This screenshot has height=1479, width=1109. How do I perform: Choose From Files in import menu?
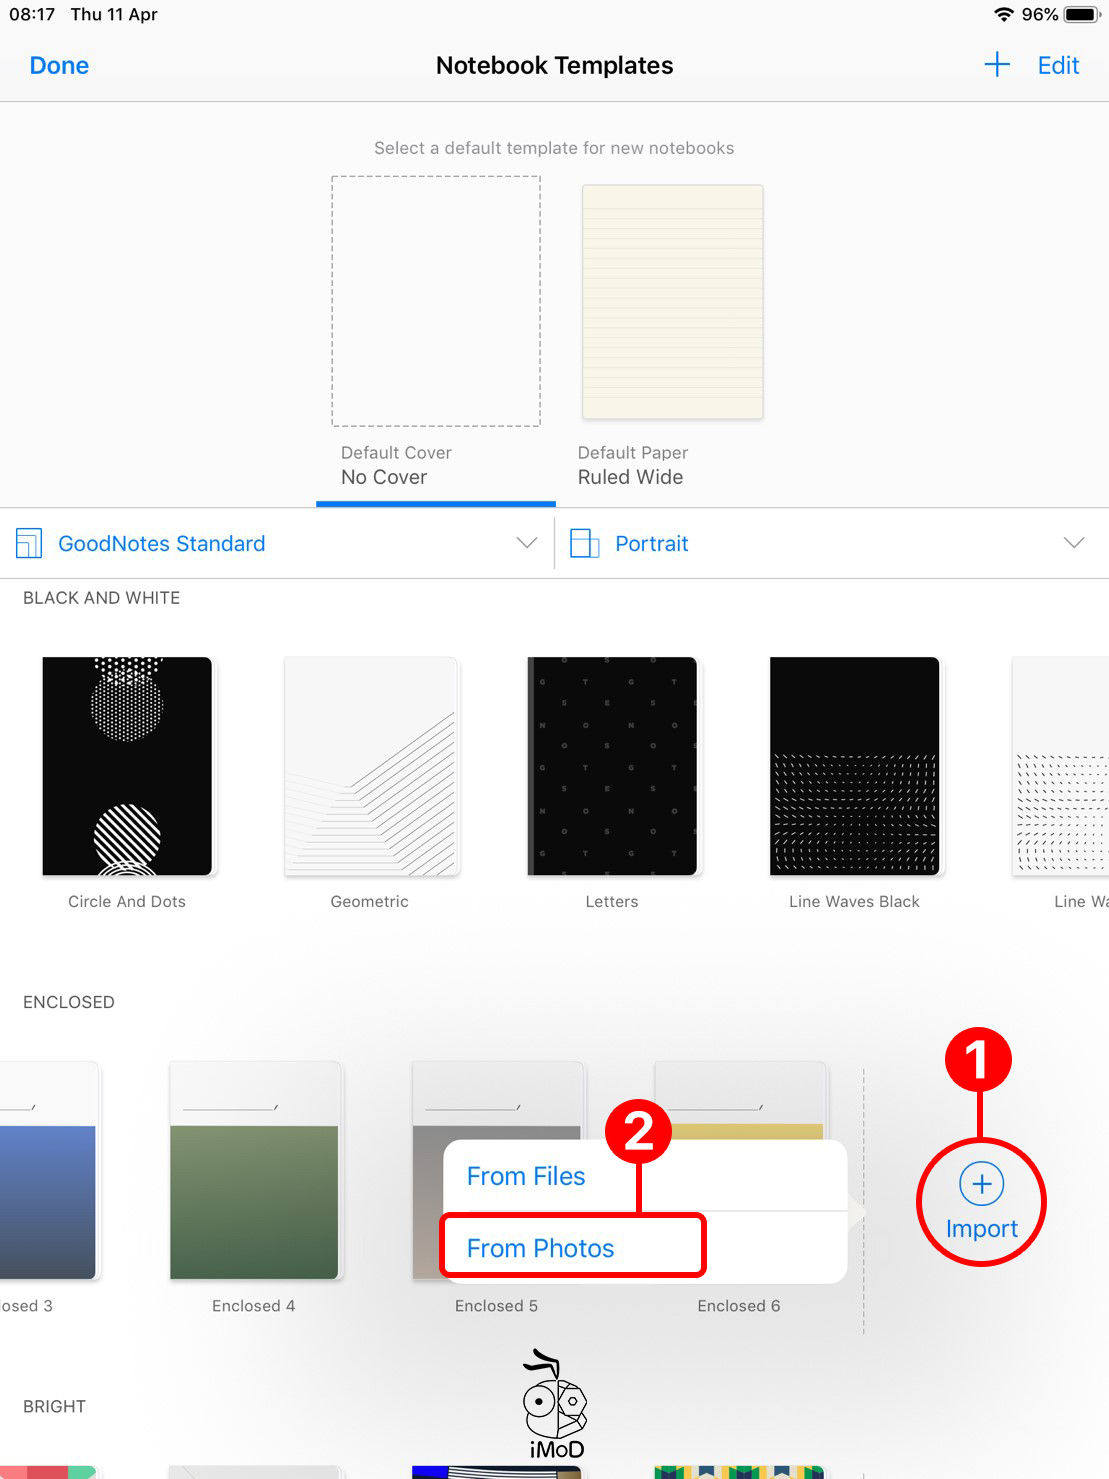(x=526, y=1176)
